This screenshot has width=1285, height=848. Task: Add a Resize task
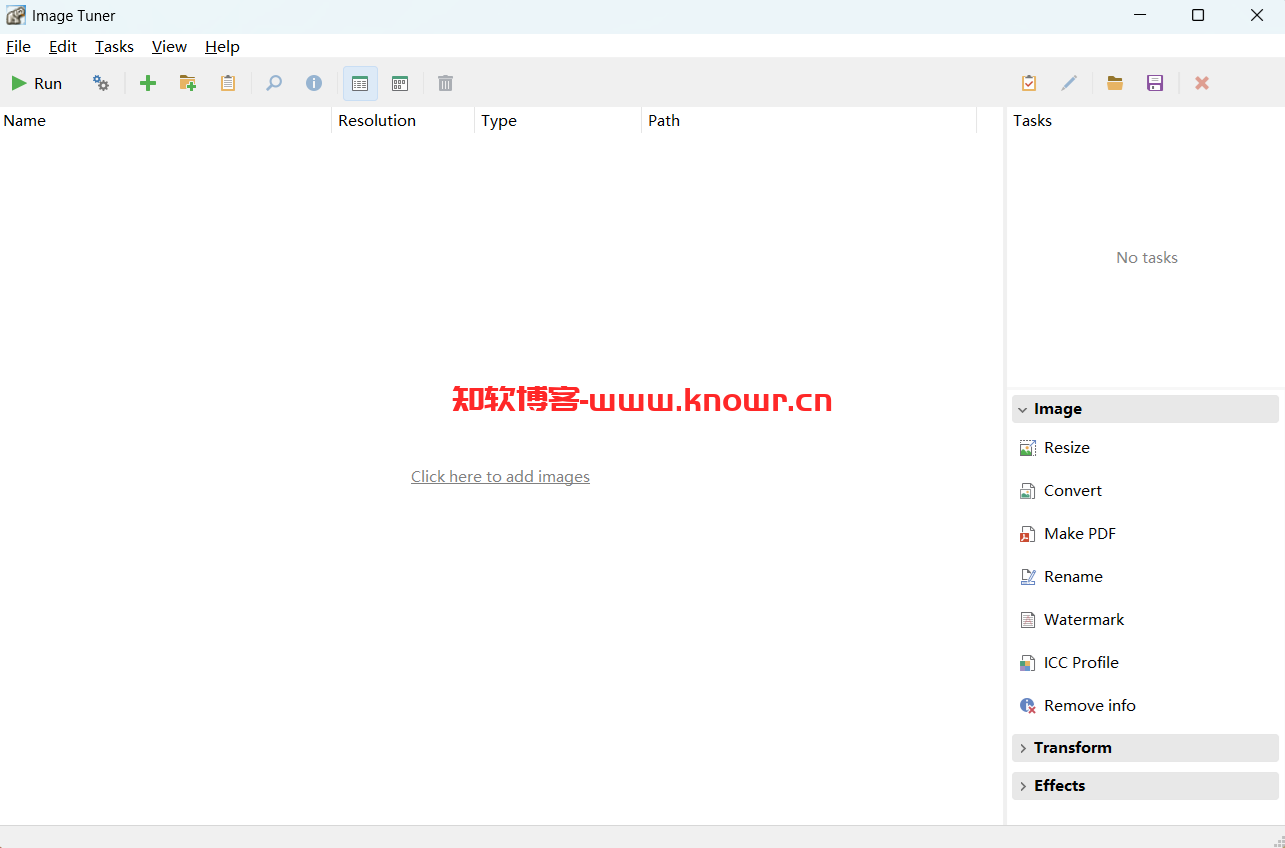click(1067, 448)
